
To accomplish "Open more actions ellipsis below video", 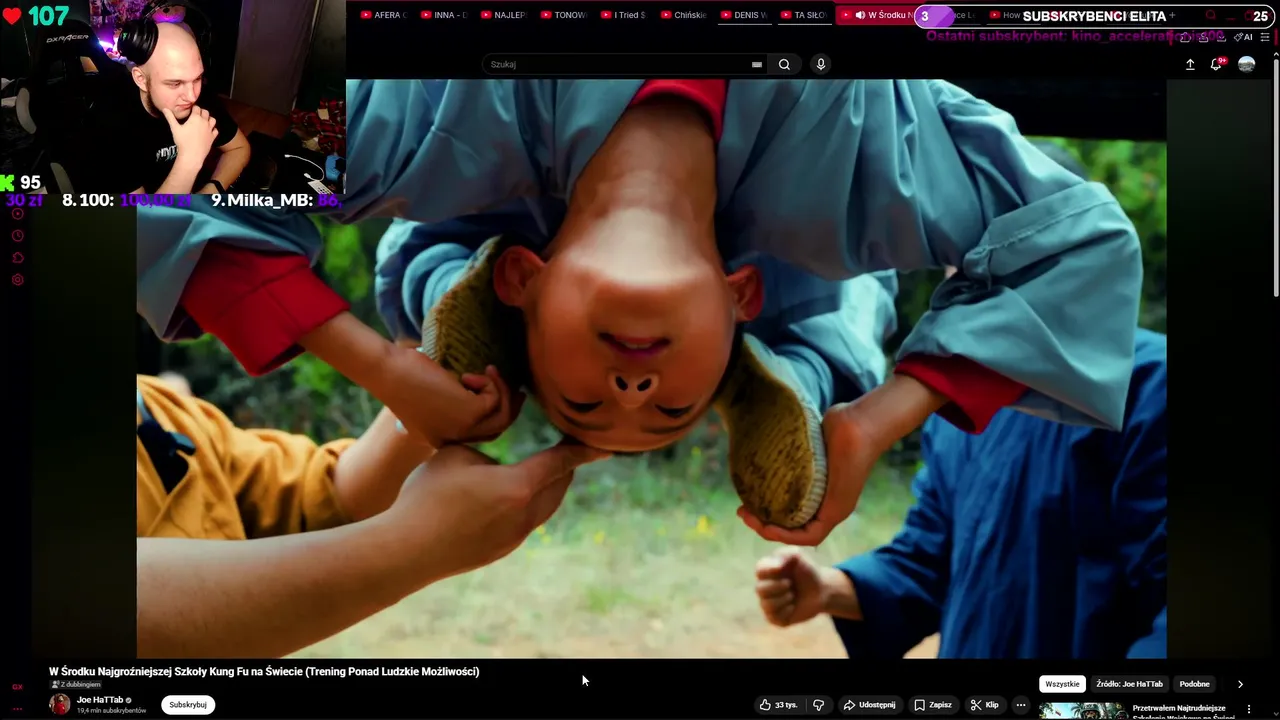I will click(x=1021, y=705).
